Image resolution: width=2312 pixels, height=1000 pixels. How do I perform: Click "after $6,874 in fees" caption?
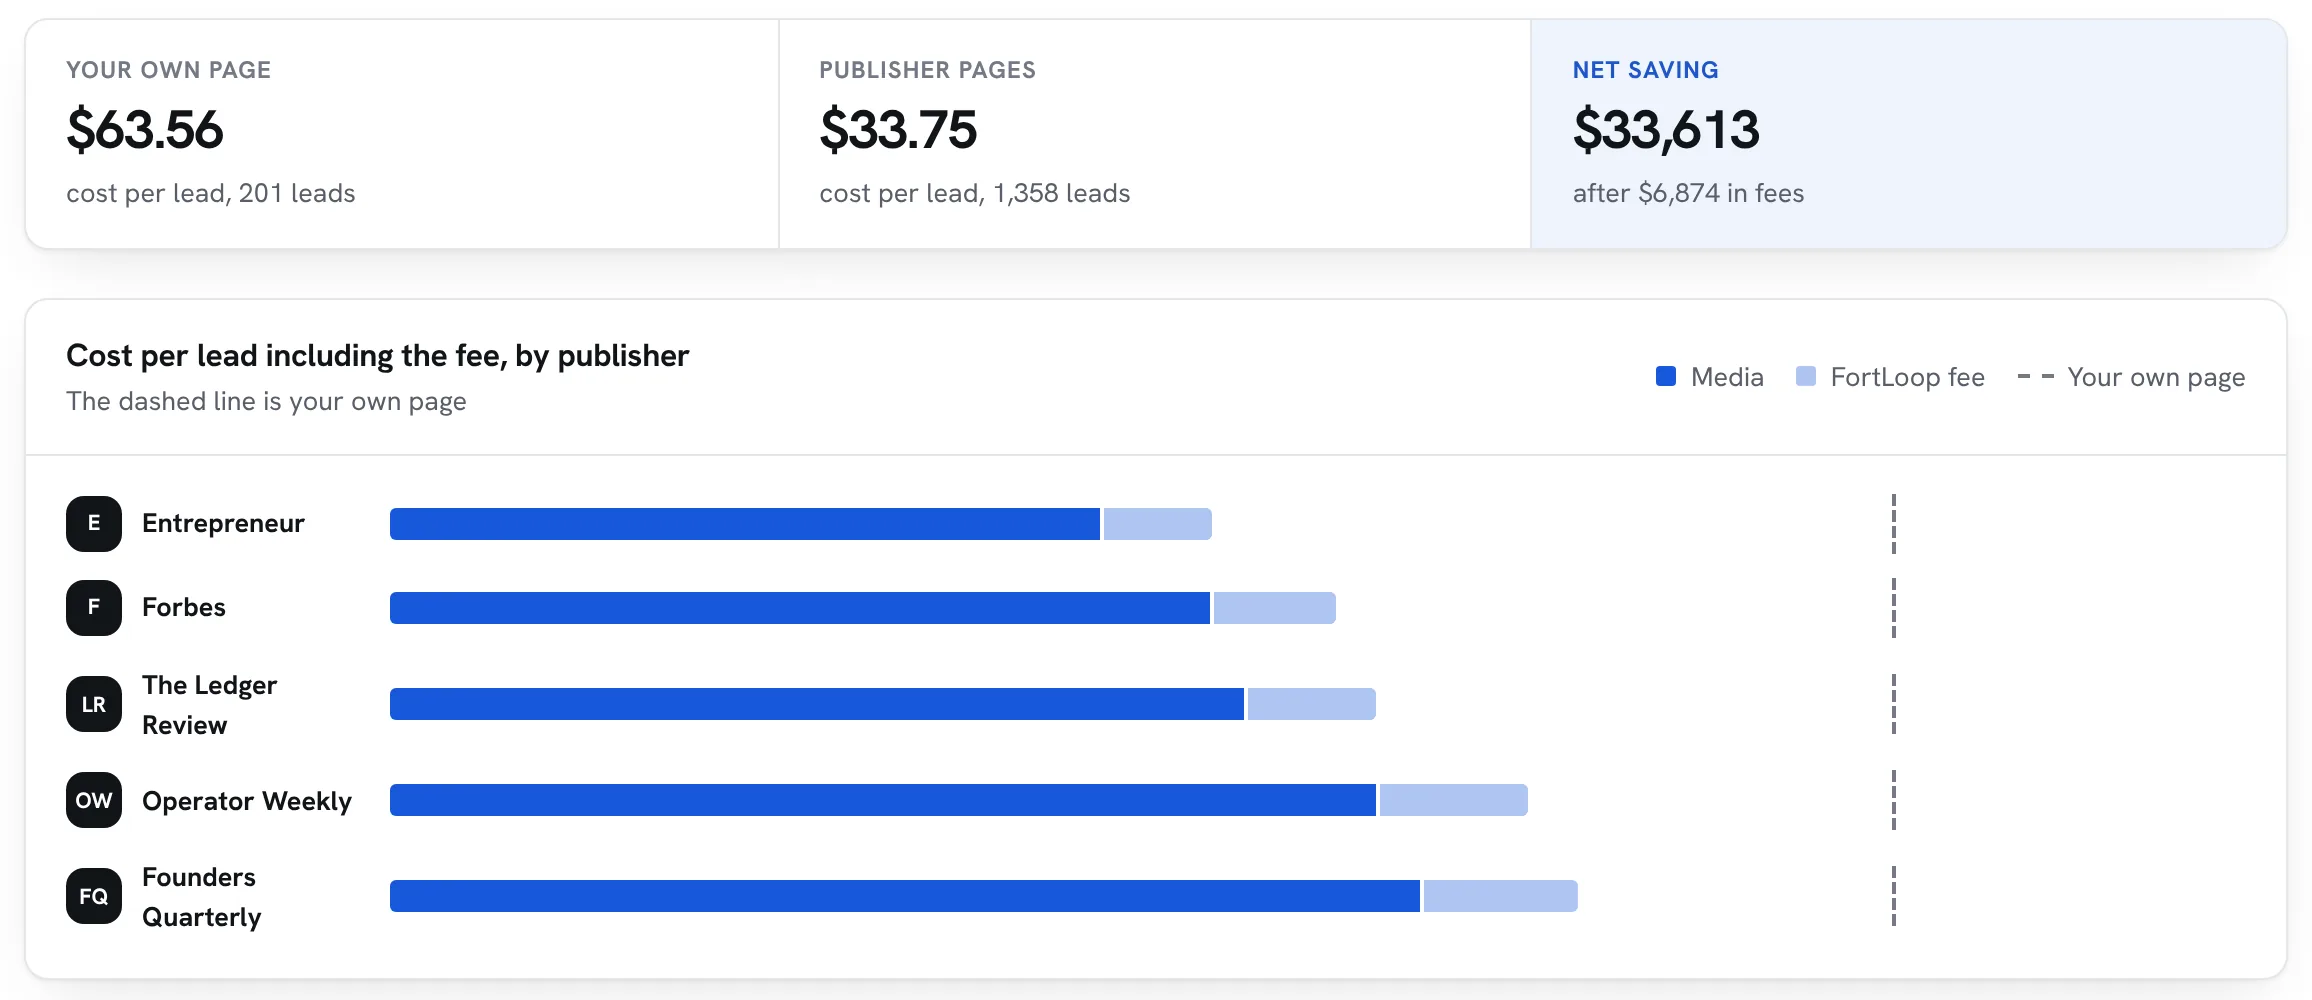click(x=1689, y=193)
